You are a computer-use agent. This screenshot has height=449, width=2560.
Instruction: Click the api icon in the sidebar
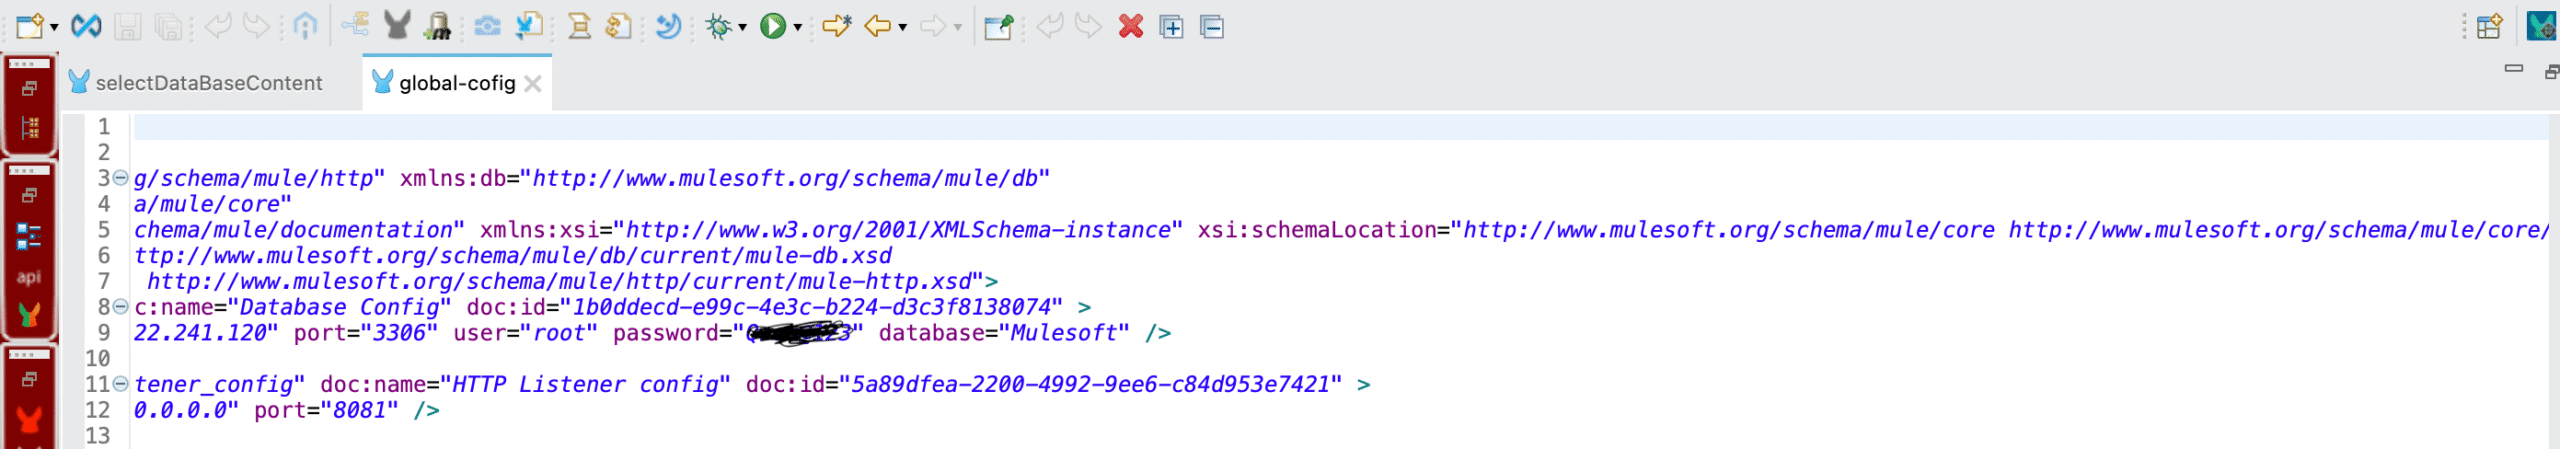click(x=29, y=277)
